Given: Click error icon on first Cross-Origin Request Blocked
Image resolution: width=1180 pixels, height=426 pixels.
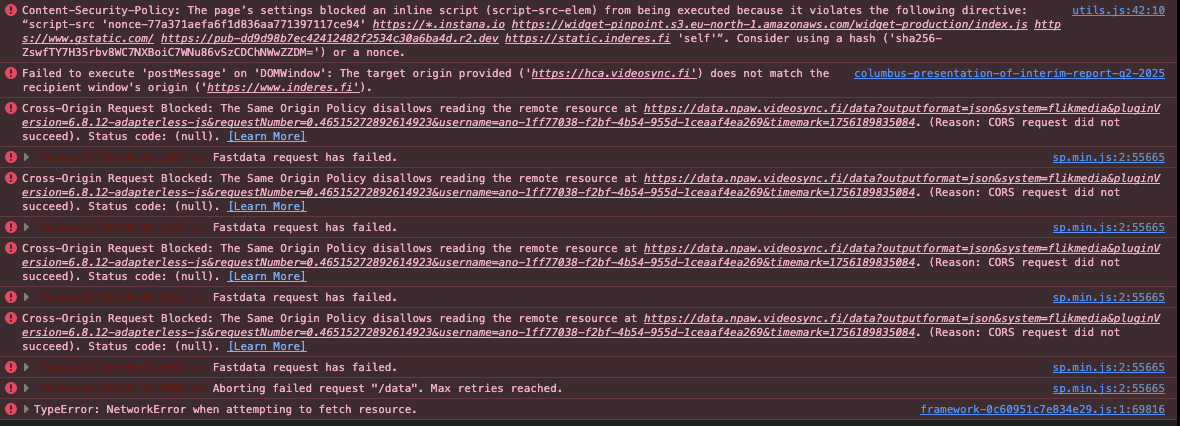Looking at the screenshot, I should tap(11, 108).
